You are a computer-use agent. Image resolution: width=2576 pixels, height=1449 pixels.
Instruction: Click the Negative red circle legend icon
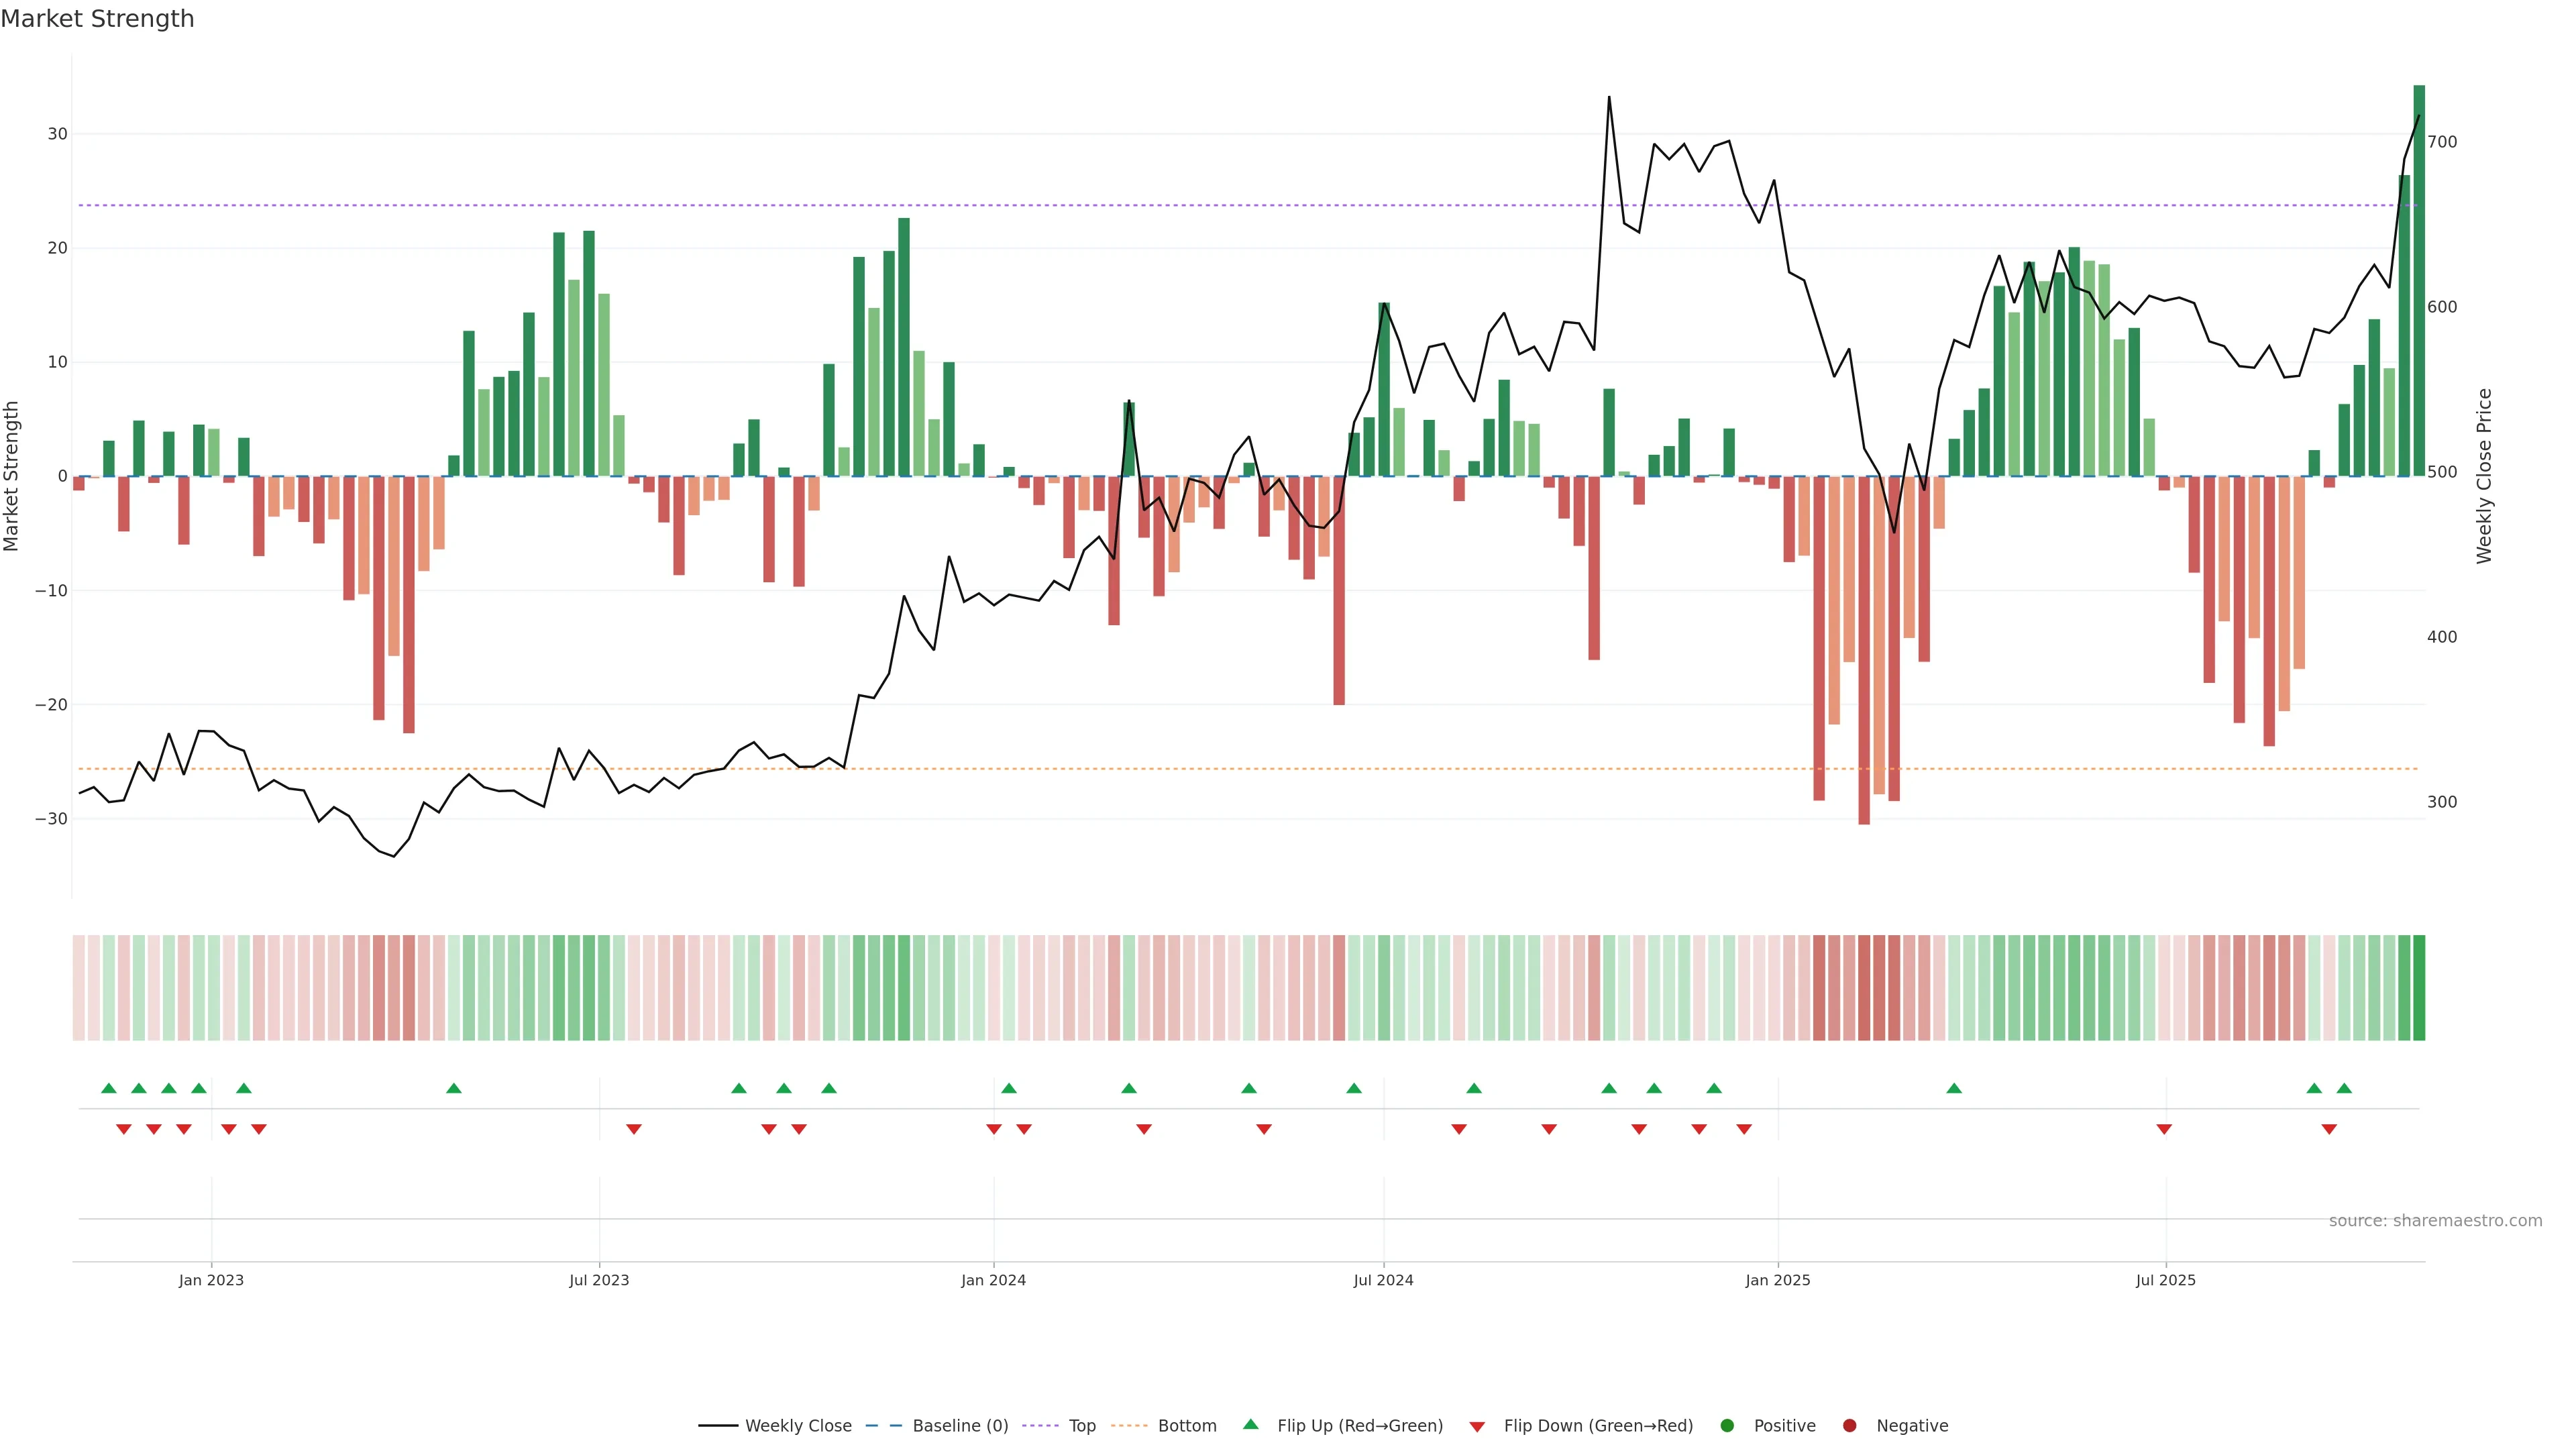(1849, 1425)
